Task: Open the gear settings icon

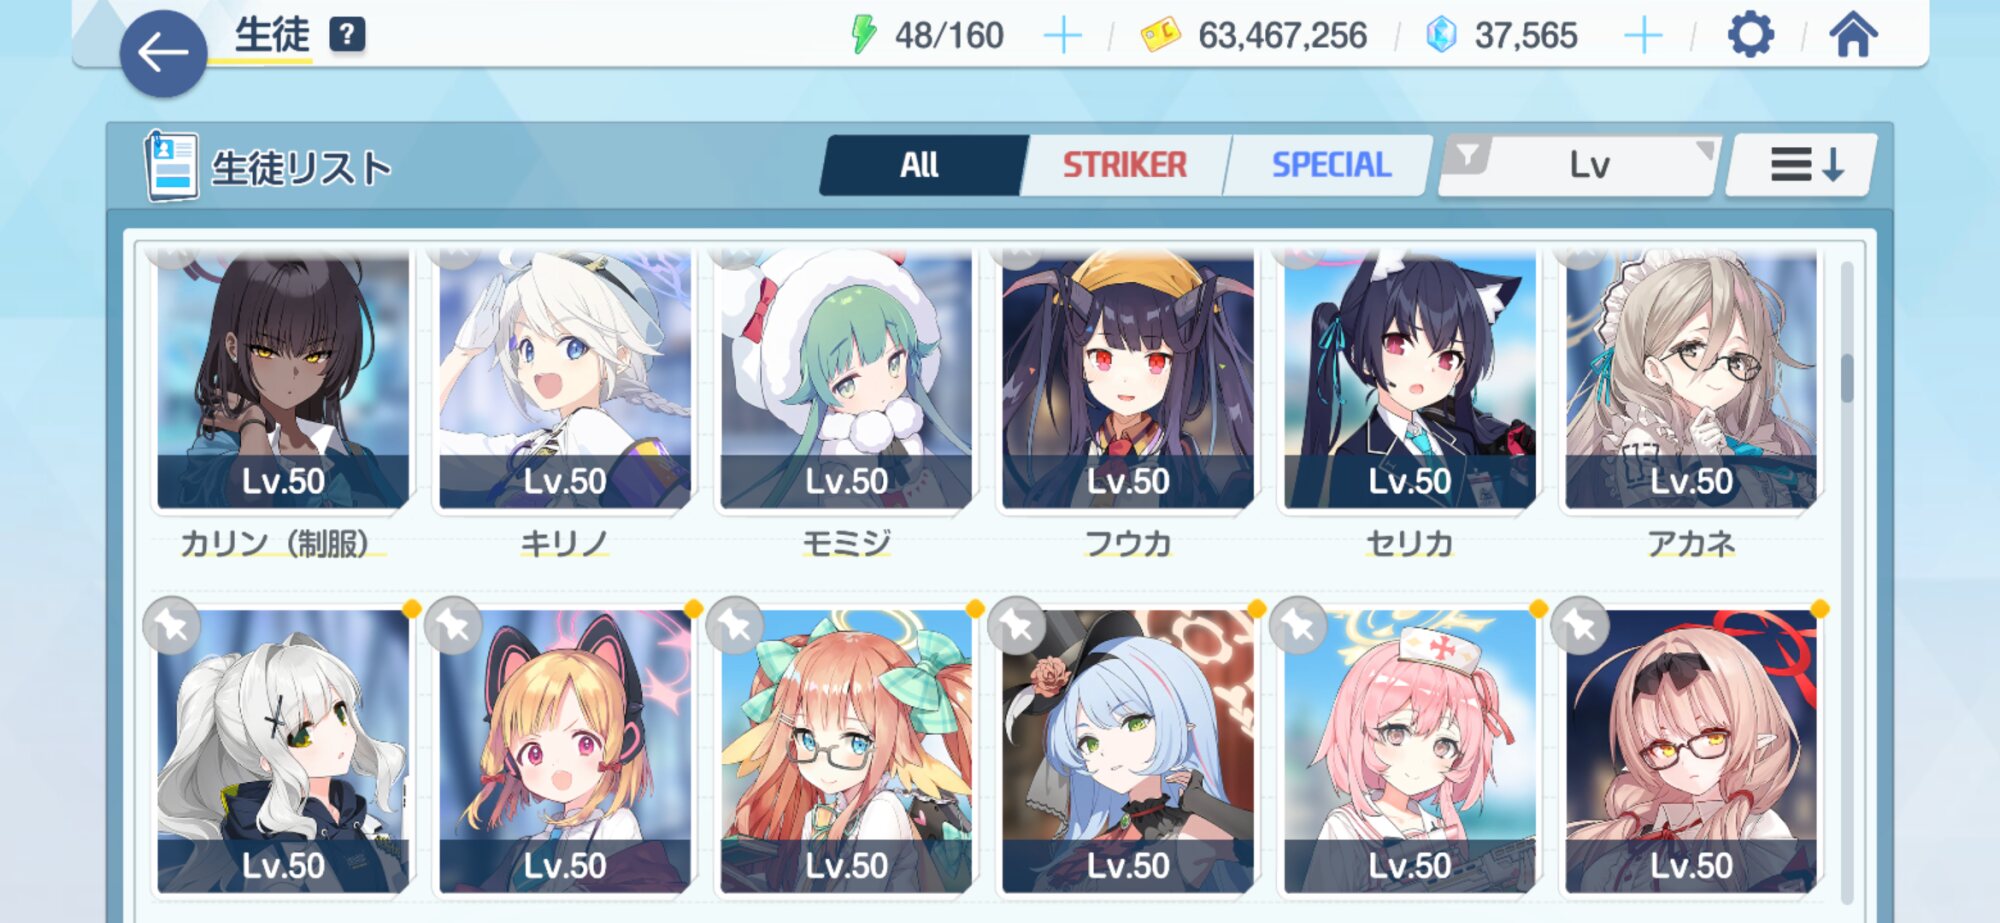Action: pyautogui.click(x=1751, y=35)
